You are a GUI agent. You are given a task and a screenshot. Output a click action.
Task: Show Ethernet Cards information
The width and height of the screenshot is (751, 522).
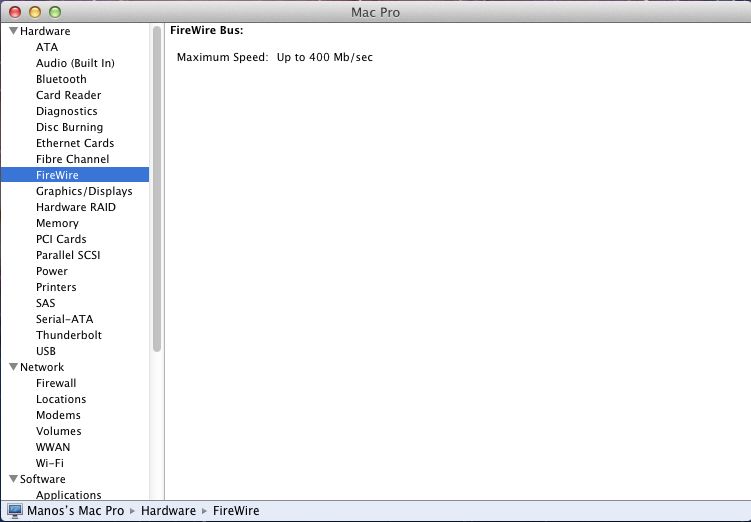[x=75, y=143]
